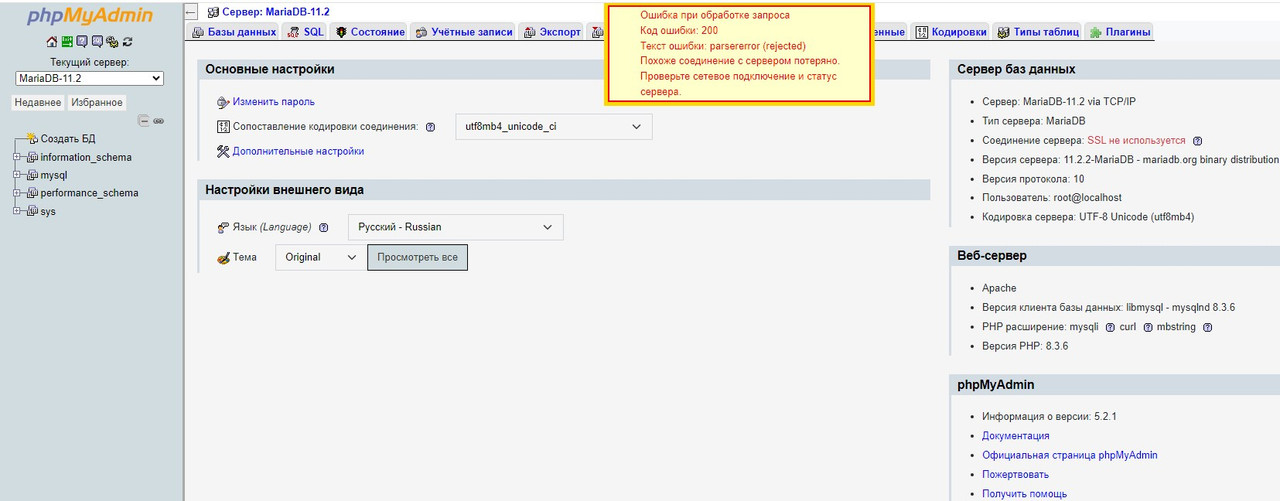Open the utf8mb4_unicode_ci collation dropdown
1280x501 pixels.
point(553,127)
